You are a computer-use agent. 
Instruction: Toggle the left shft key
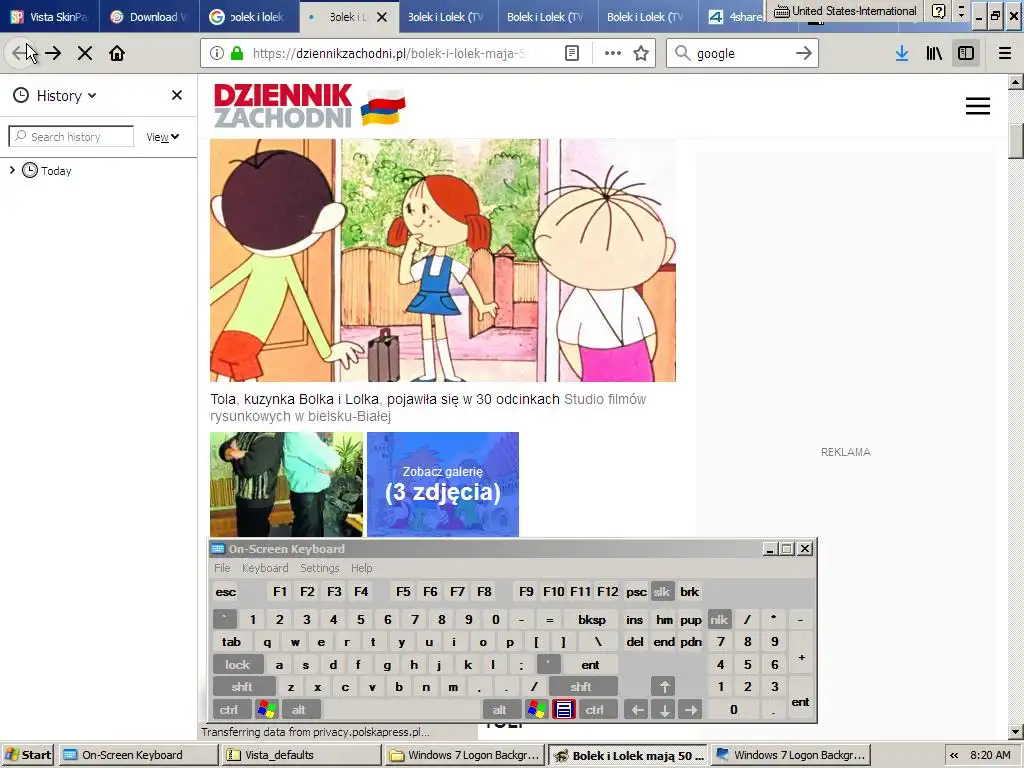(242, 686)
